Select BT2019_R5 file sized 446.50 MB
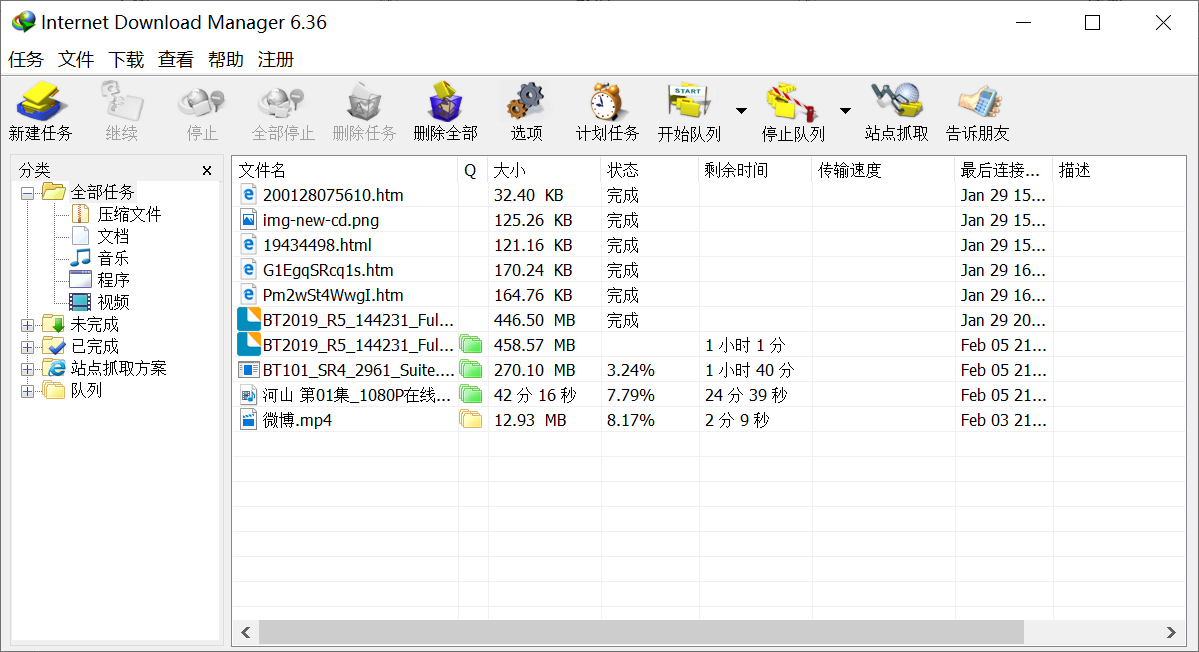The image size is (1199, 652). click(x=709, y=320)
